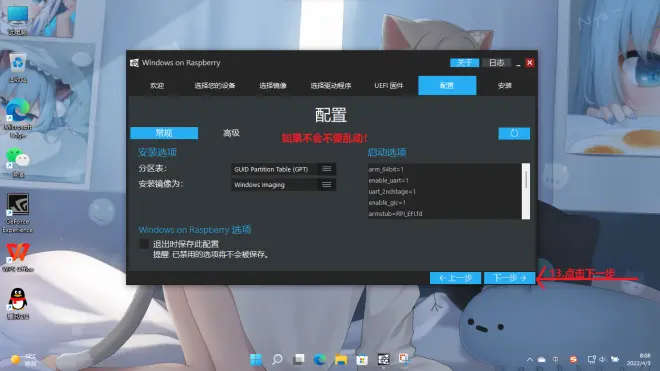Switch to the UEFI firmware tab
The image size is (660, 371).
coord(389,86)
